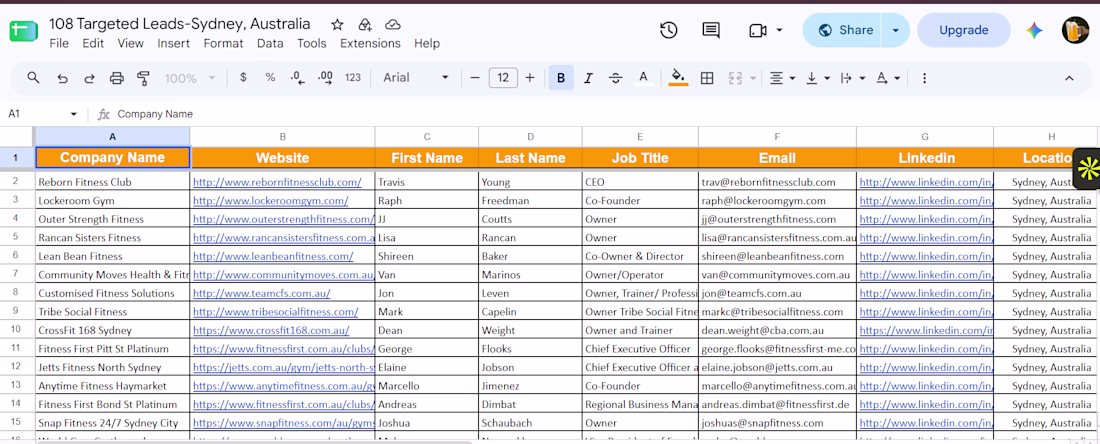This screenshot has height=444, width=1100.
Task: Open Meet call options arrow
Action: point(779,30)
